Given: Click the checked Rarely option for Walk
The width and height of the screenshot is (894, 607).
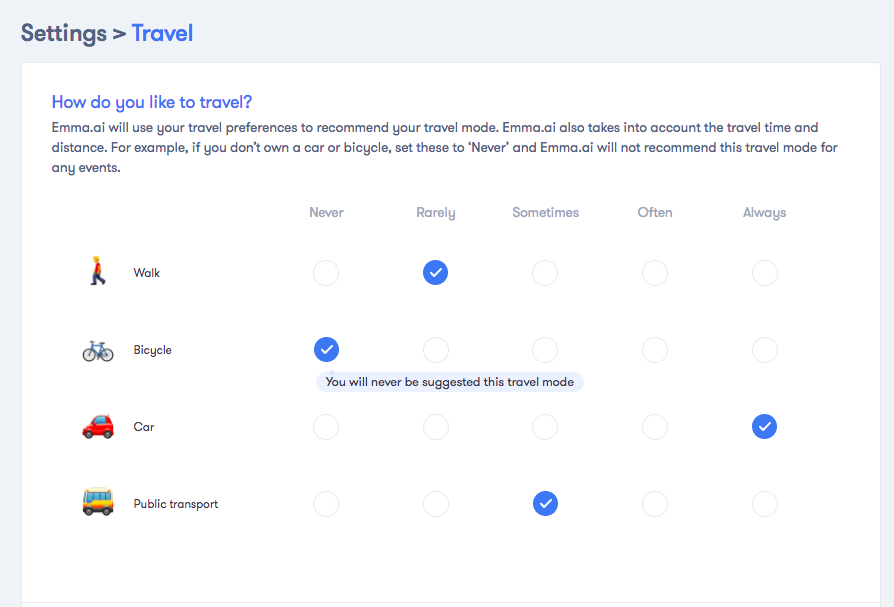Looking at the screenshot, I should [436, 272].
